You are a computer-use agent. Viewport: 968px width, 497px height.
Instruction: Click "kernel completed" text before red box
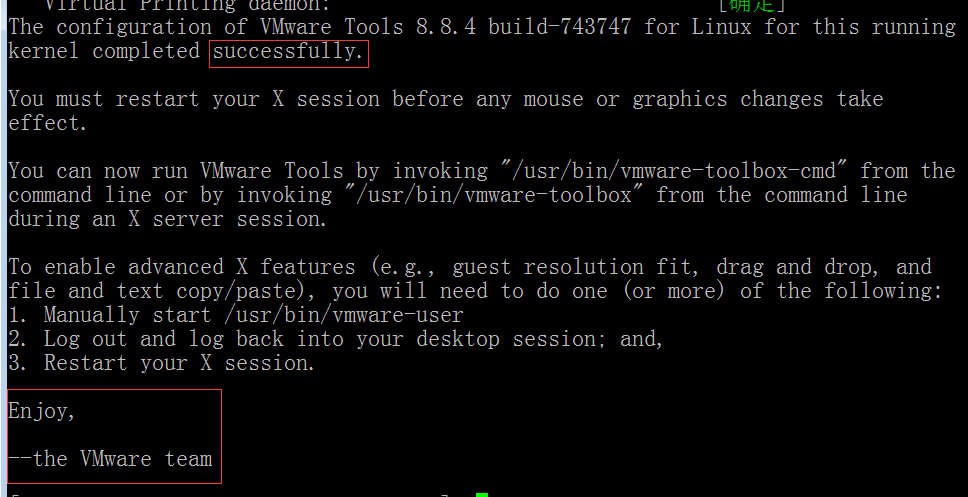pyautogui.click(x=104, y=52)
